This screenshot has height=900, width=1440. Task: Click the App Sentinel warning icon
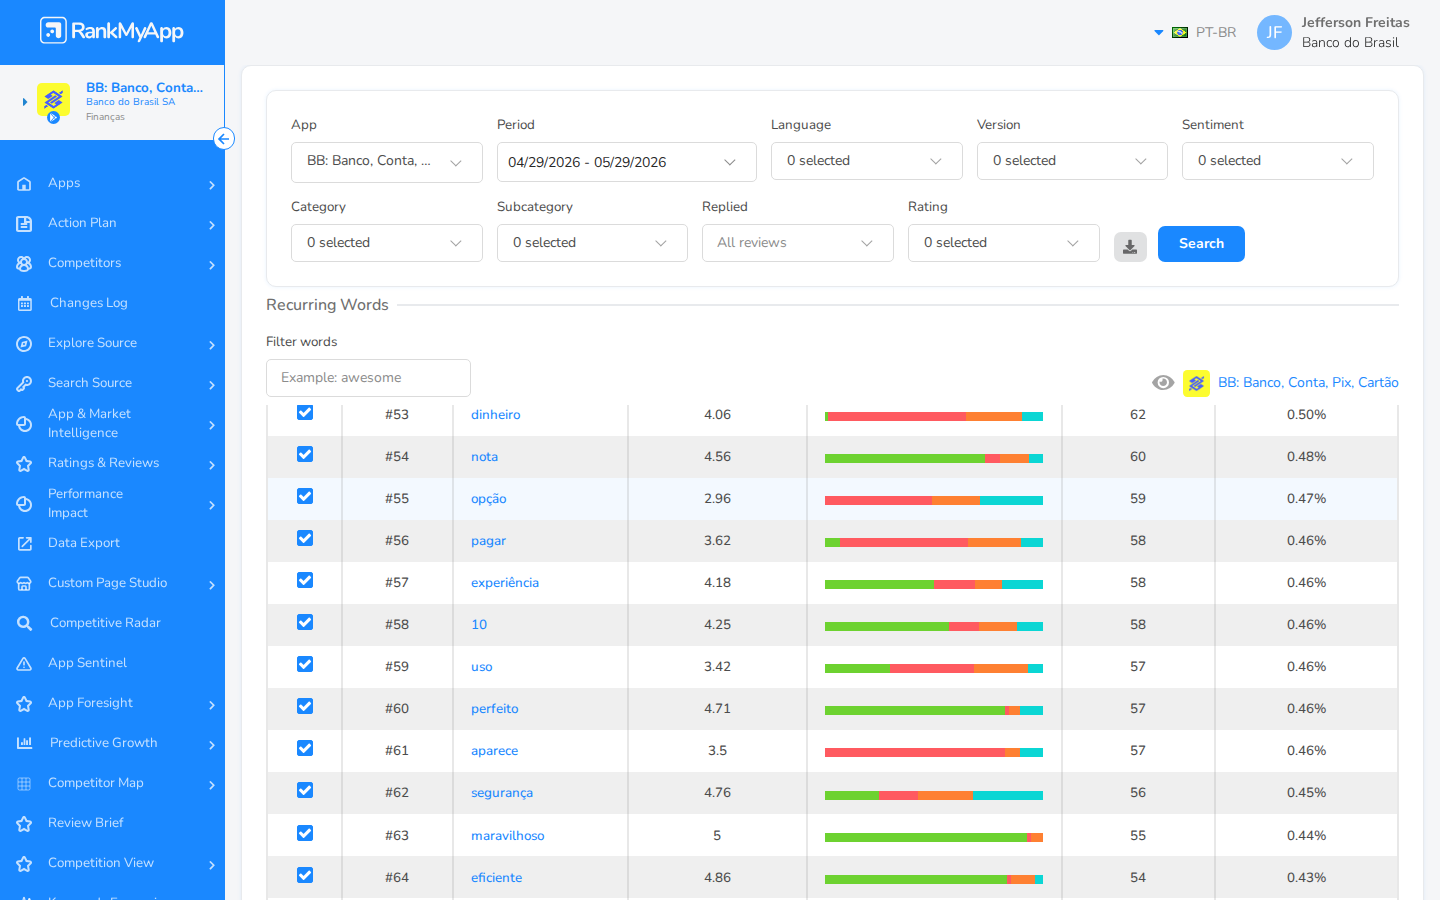click(24, 664)
